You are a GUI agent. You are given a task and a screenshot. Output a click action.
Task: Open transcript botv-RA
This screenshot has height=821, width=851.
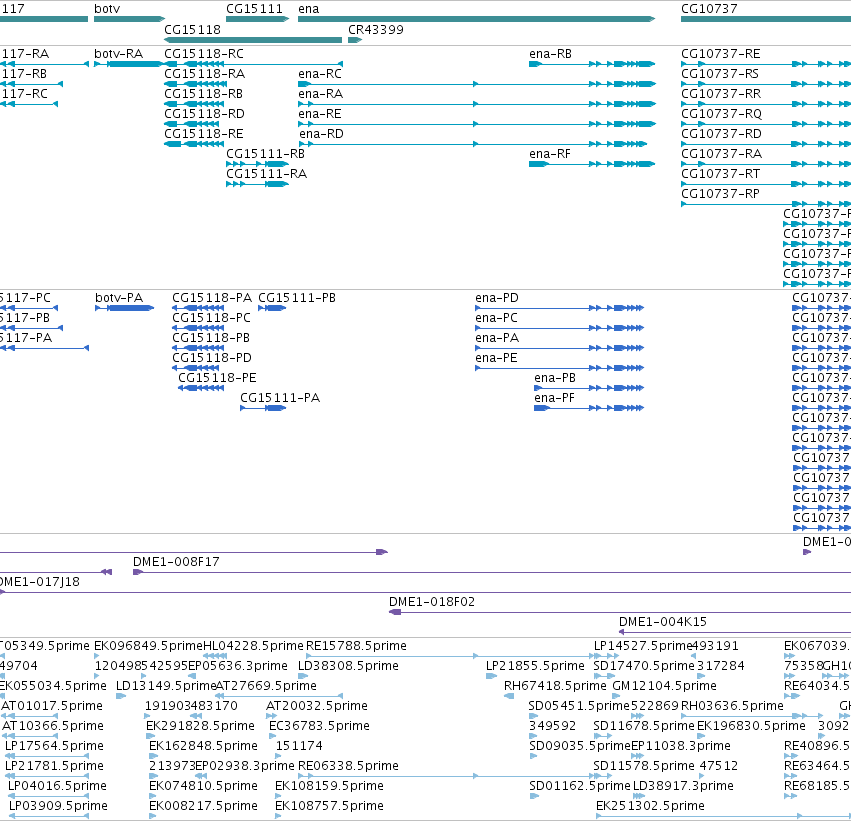[118, 54]
